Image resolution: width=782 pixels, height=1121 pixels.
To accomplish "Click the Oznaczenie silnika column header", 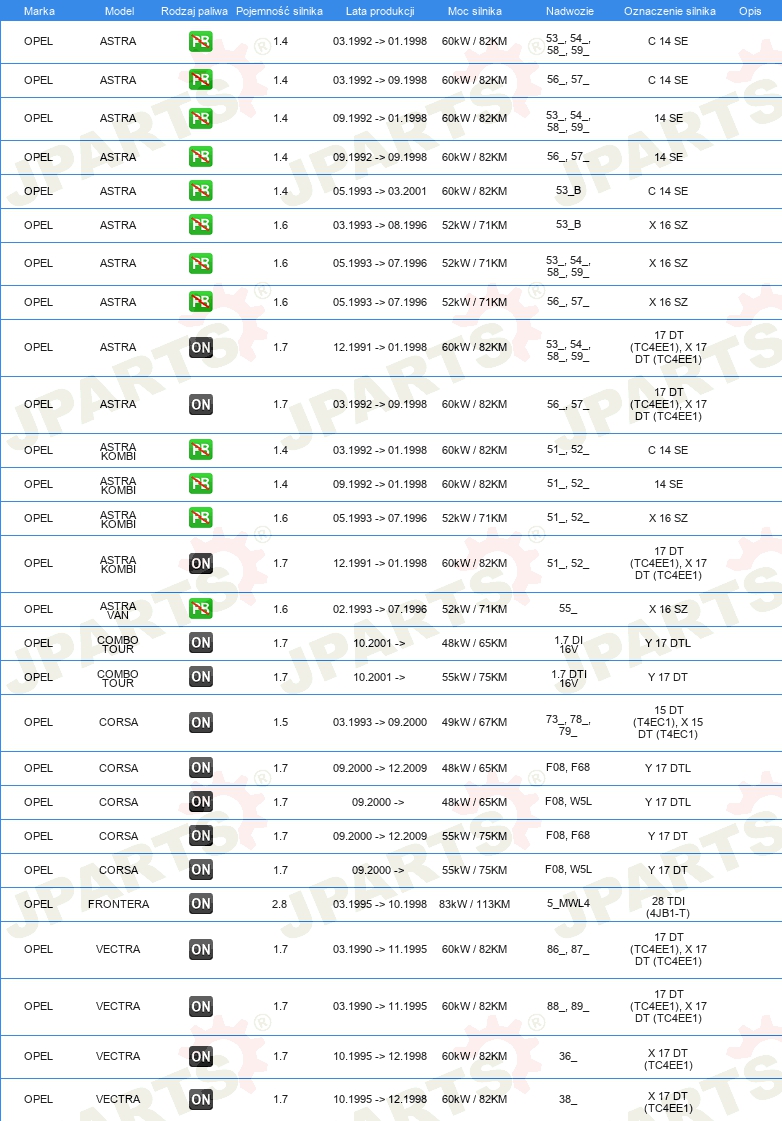I will [x=670, y=11].
